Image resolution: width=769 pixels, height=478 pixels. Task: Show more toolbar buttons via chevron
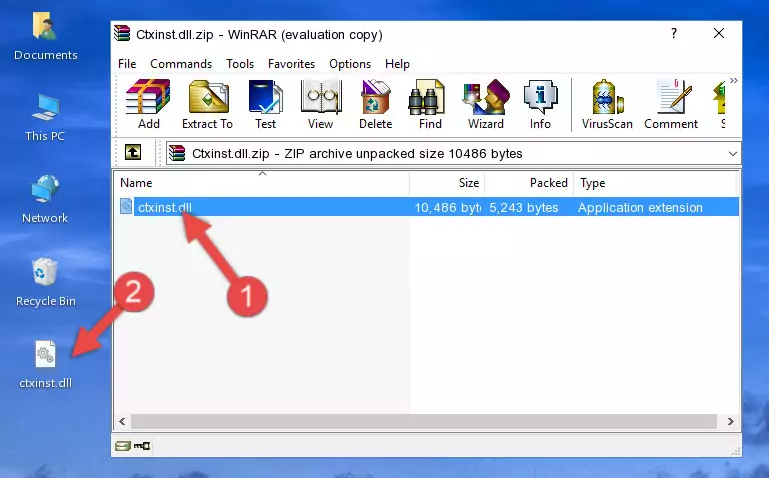point(733,80)
